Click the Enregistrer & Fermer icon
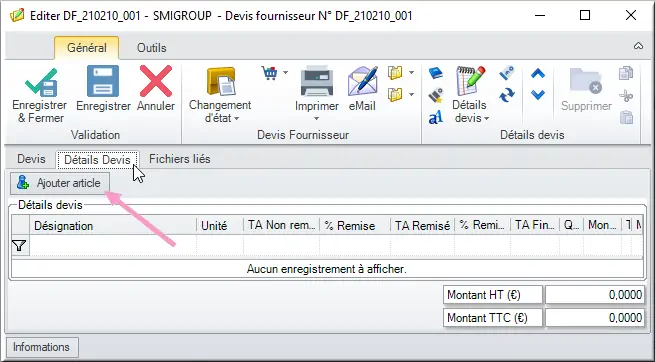655x362 pixels. click(40, 82)
